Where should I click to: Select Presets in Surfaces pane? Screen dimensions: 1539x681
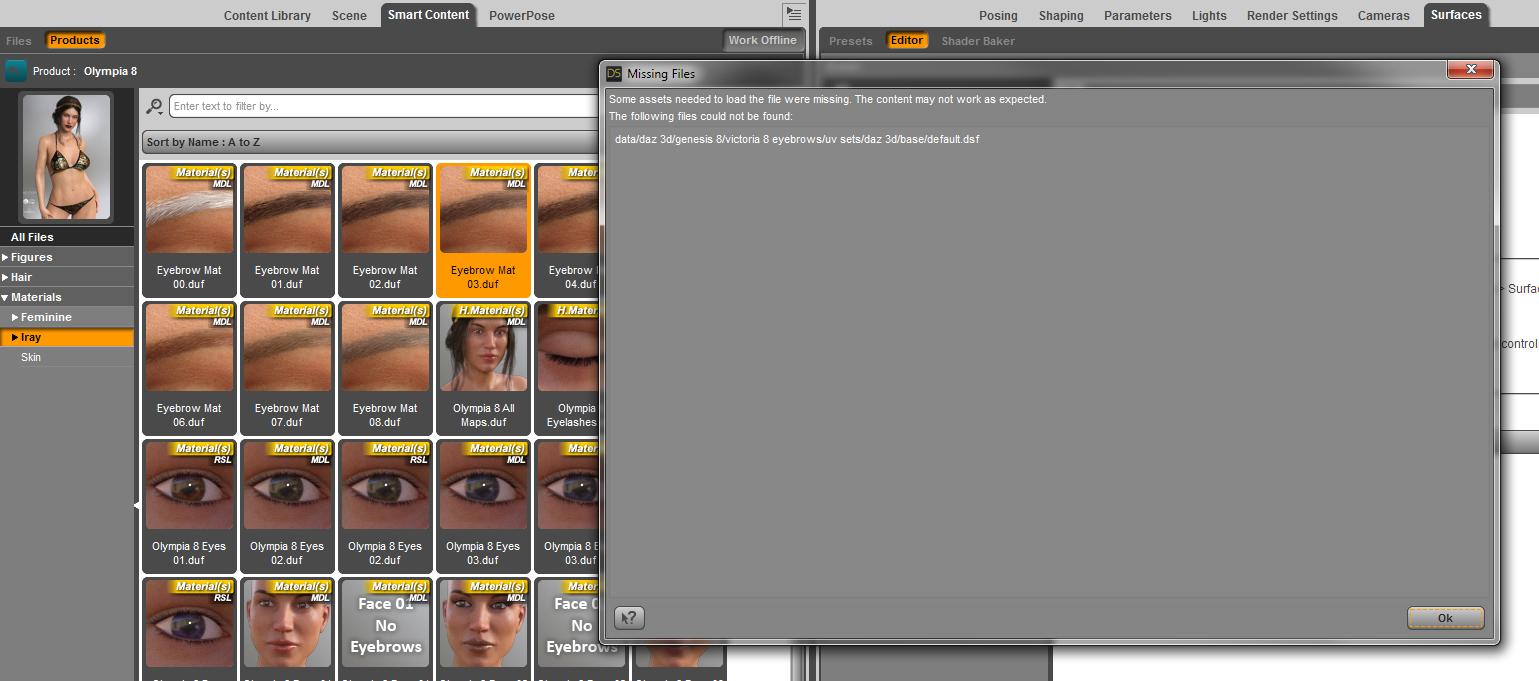pos(850,41)
